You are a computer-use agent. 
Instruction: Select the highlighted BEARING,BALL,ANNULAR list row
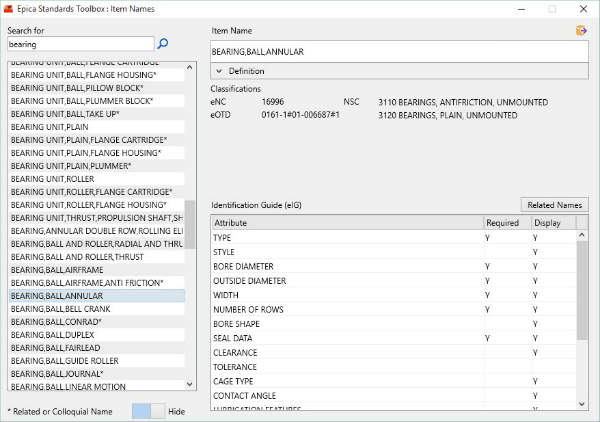click(96, 296)
